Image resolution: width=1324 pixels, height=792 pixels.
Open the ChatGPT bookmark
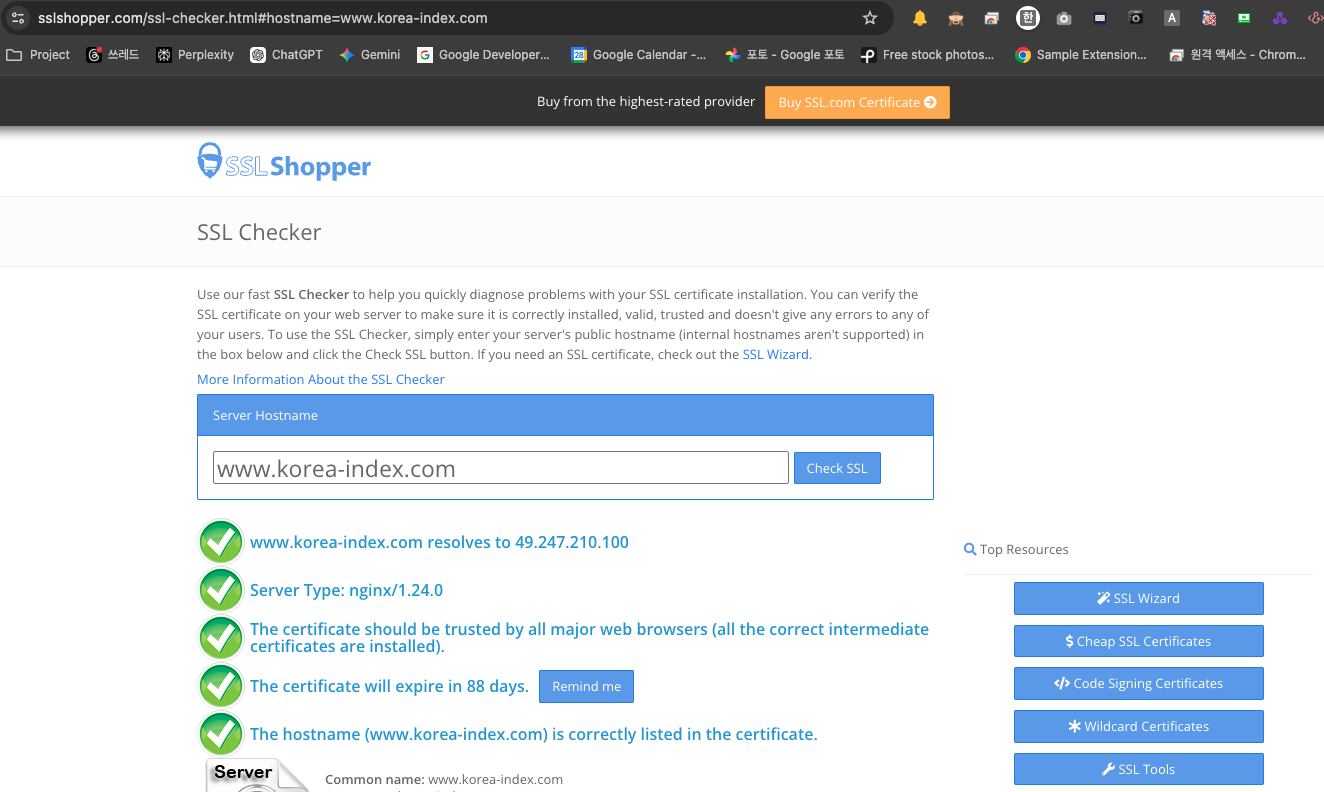pos(286,55)
